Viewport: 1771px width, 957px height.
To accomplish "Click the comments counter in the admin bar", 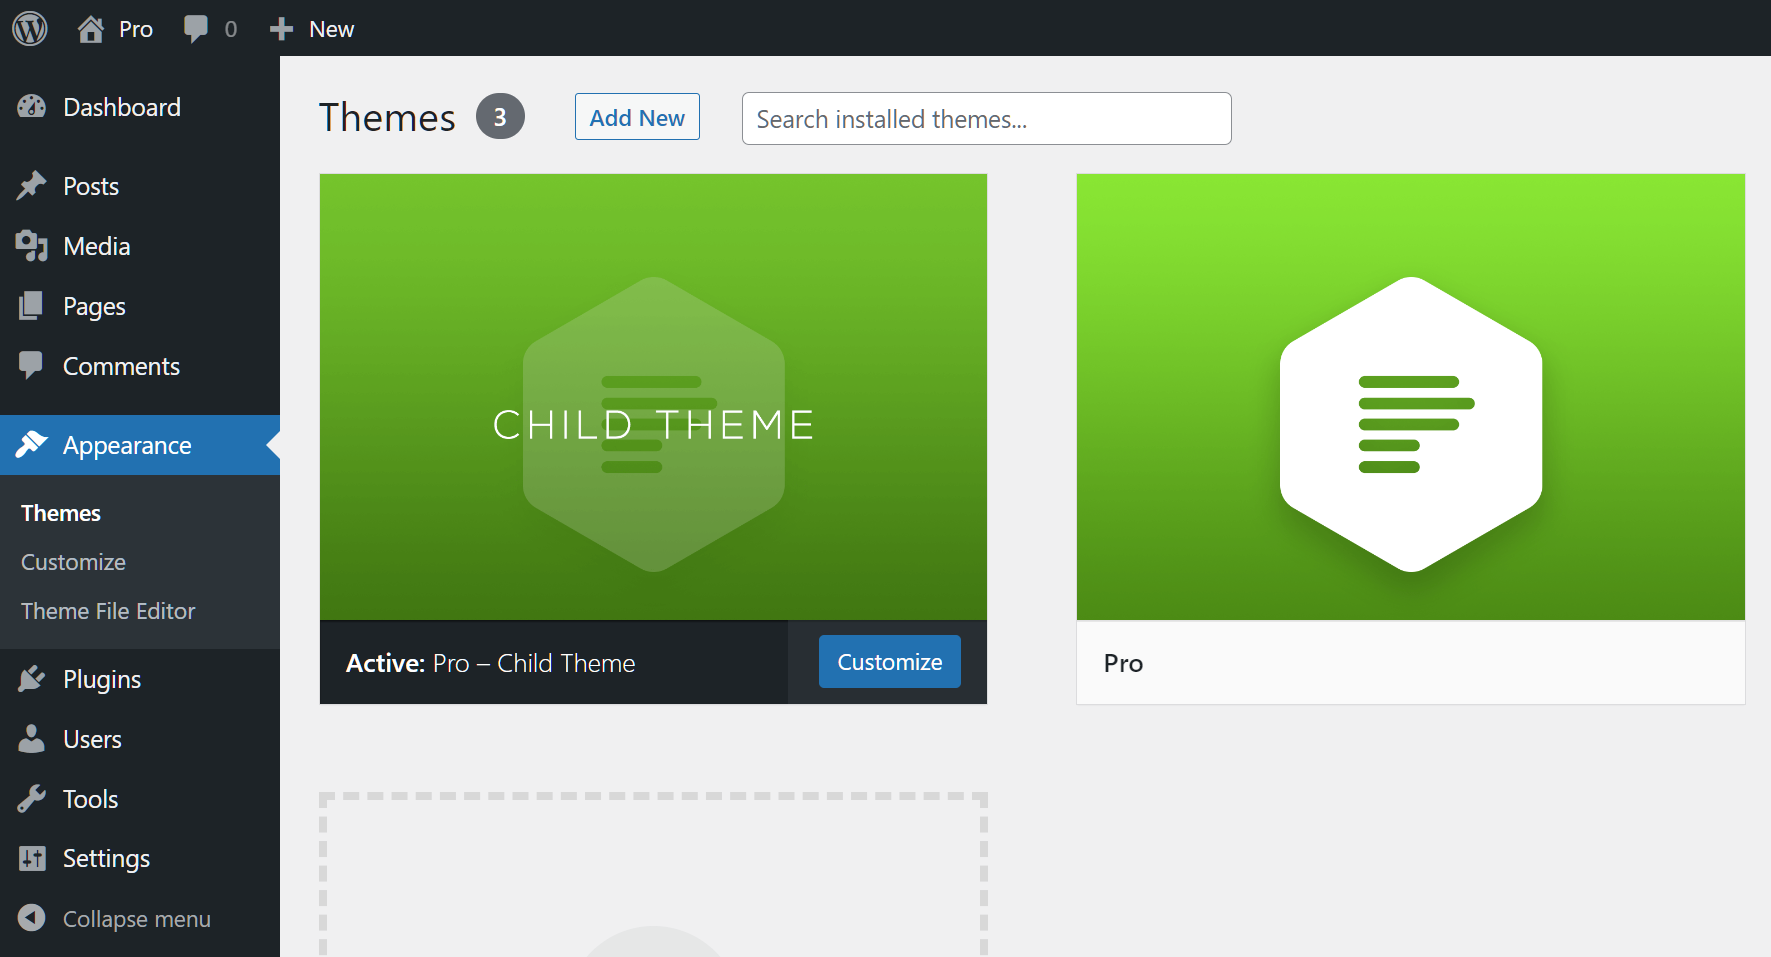I will 209,28.
